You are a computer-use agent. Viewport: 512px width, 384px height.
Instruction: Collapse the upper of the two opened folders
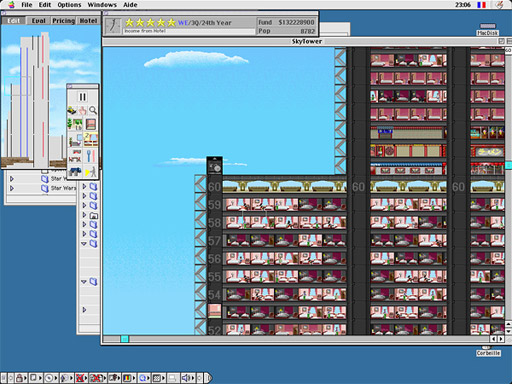pos(84,244)
